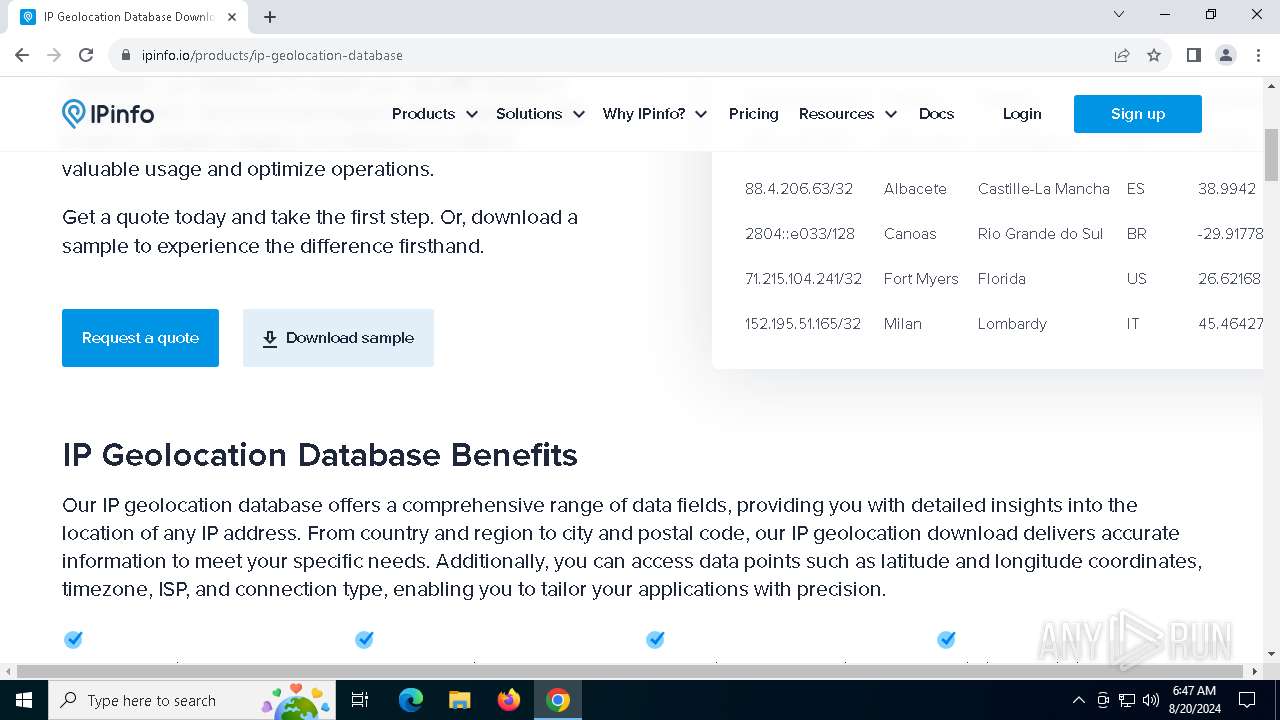Open the browser side panel
The width and height of the screenshot is (1280, 720).
(x=1193, y=55)
